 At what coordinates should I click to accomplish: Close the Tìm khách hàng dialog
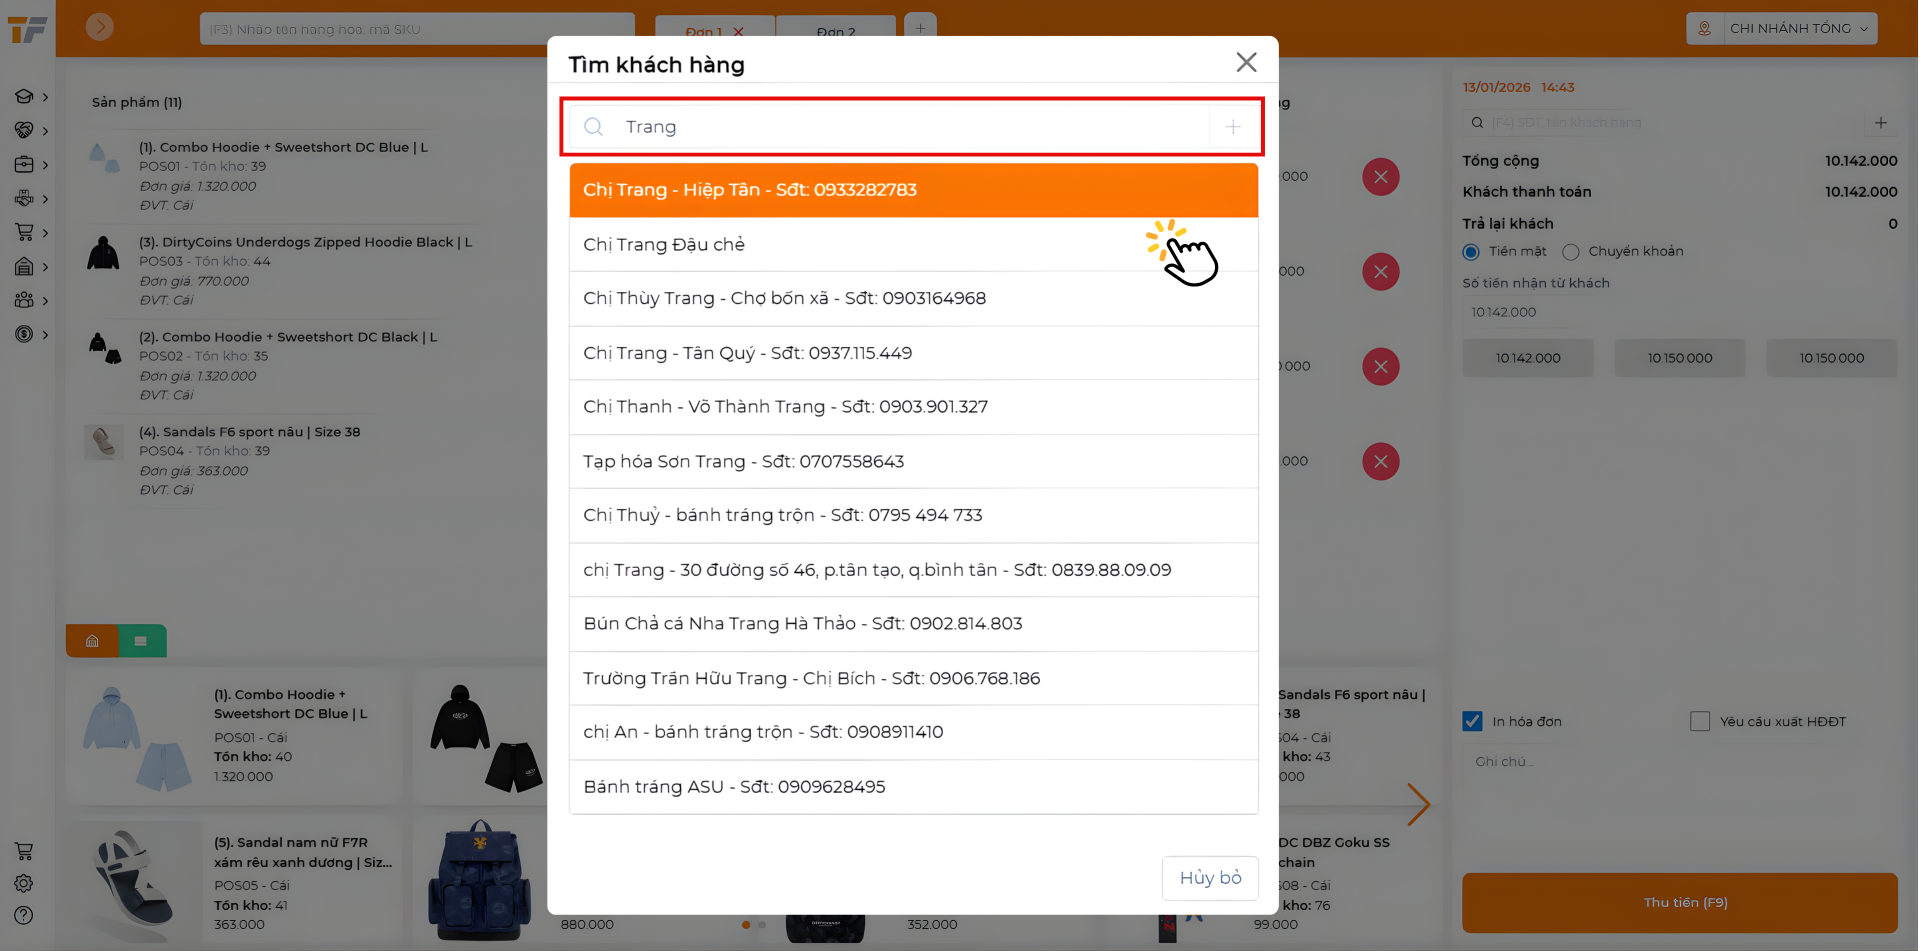[1246, 63]
